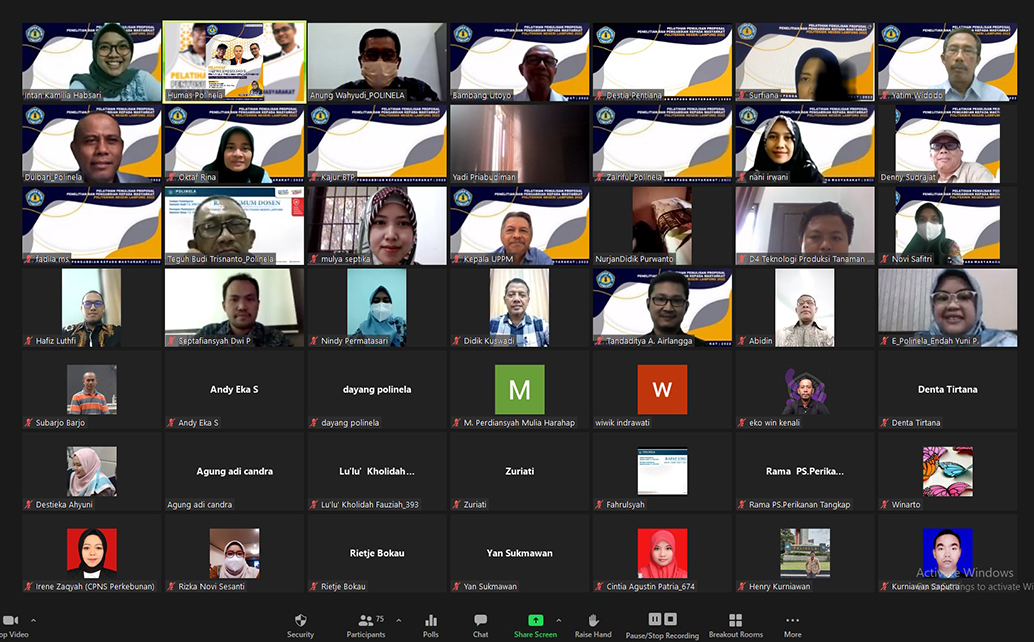Pause the recording using the pause icon

pos(655,619)
